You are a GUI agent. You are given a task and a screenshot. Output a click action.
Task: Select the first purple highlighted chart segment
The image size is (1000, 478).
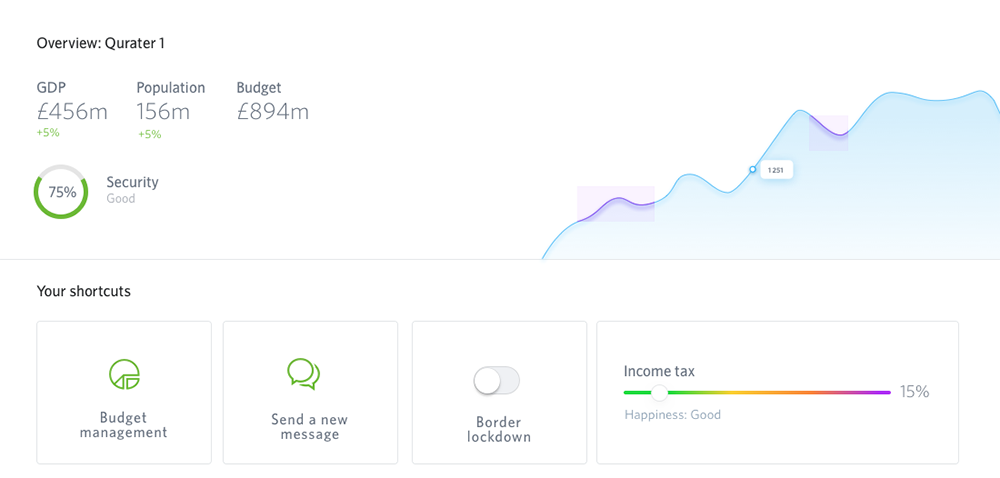615,204
